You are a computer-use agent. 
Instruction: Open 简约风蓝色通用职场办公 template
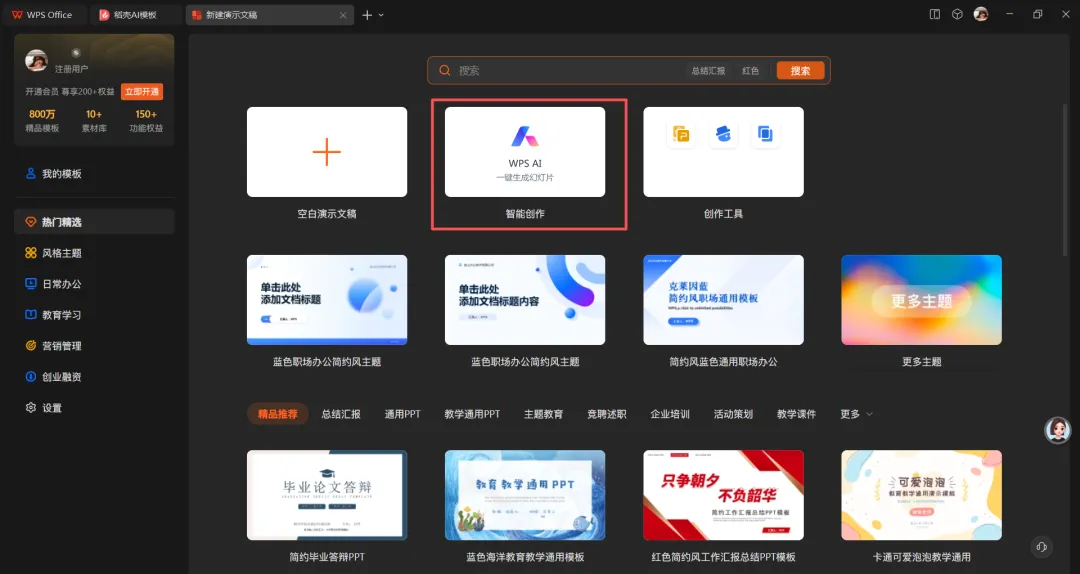[723, 300]
